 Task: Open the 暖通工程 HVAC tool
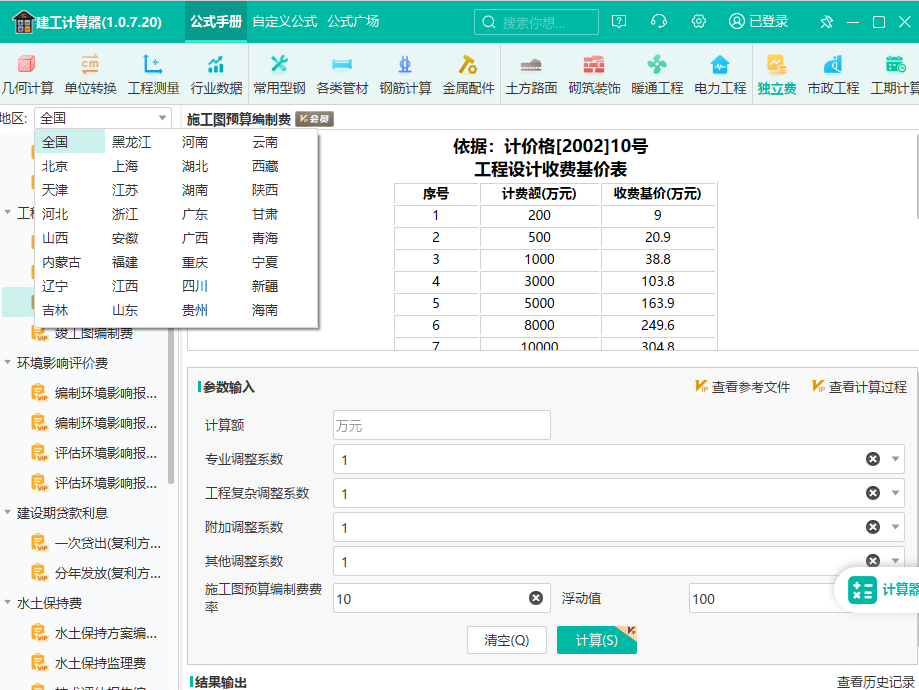(657, 74)
